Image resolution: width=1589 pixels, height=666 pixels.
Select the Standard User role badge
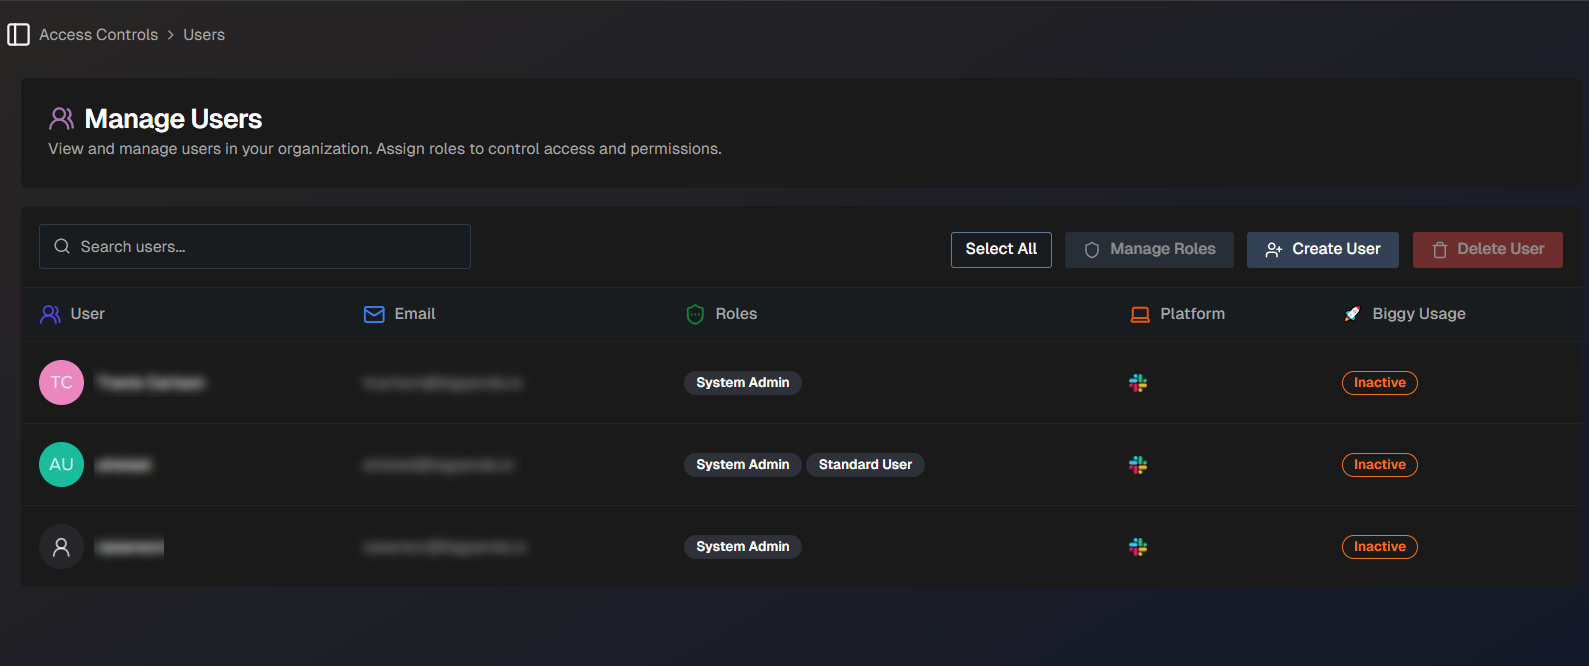(865, 465)
